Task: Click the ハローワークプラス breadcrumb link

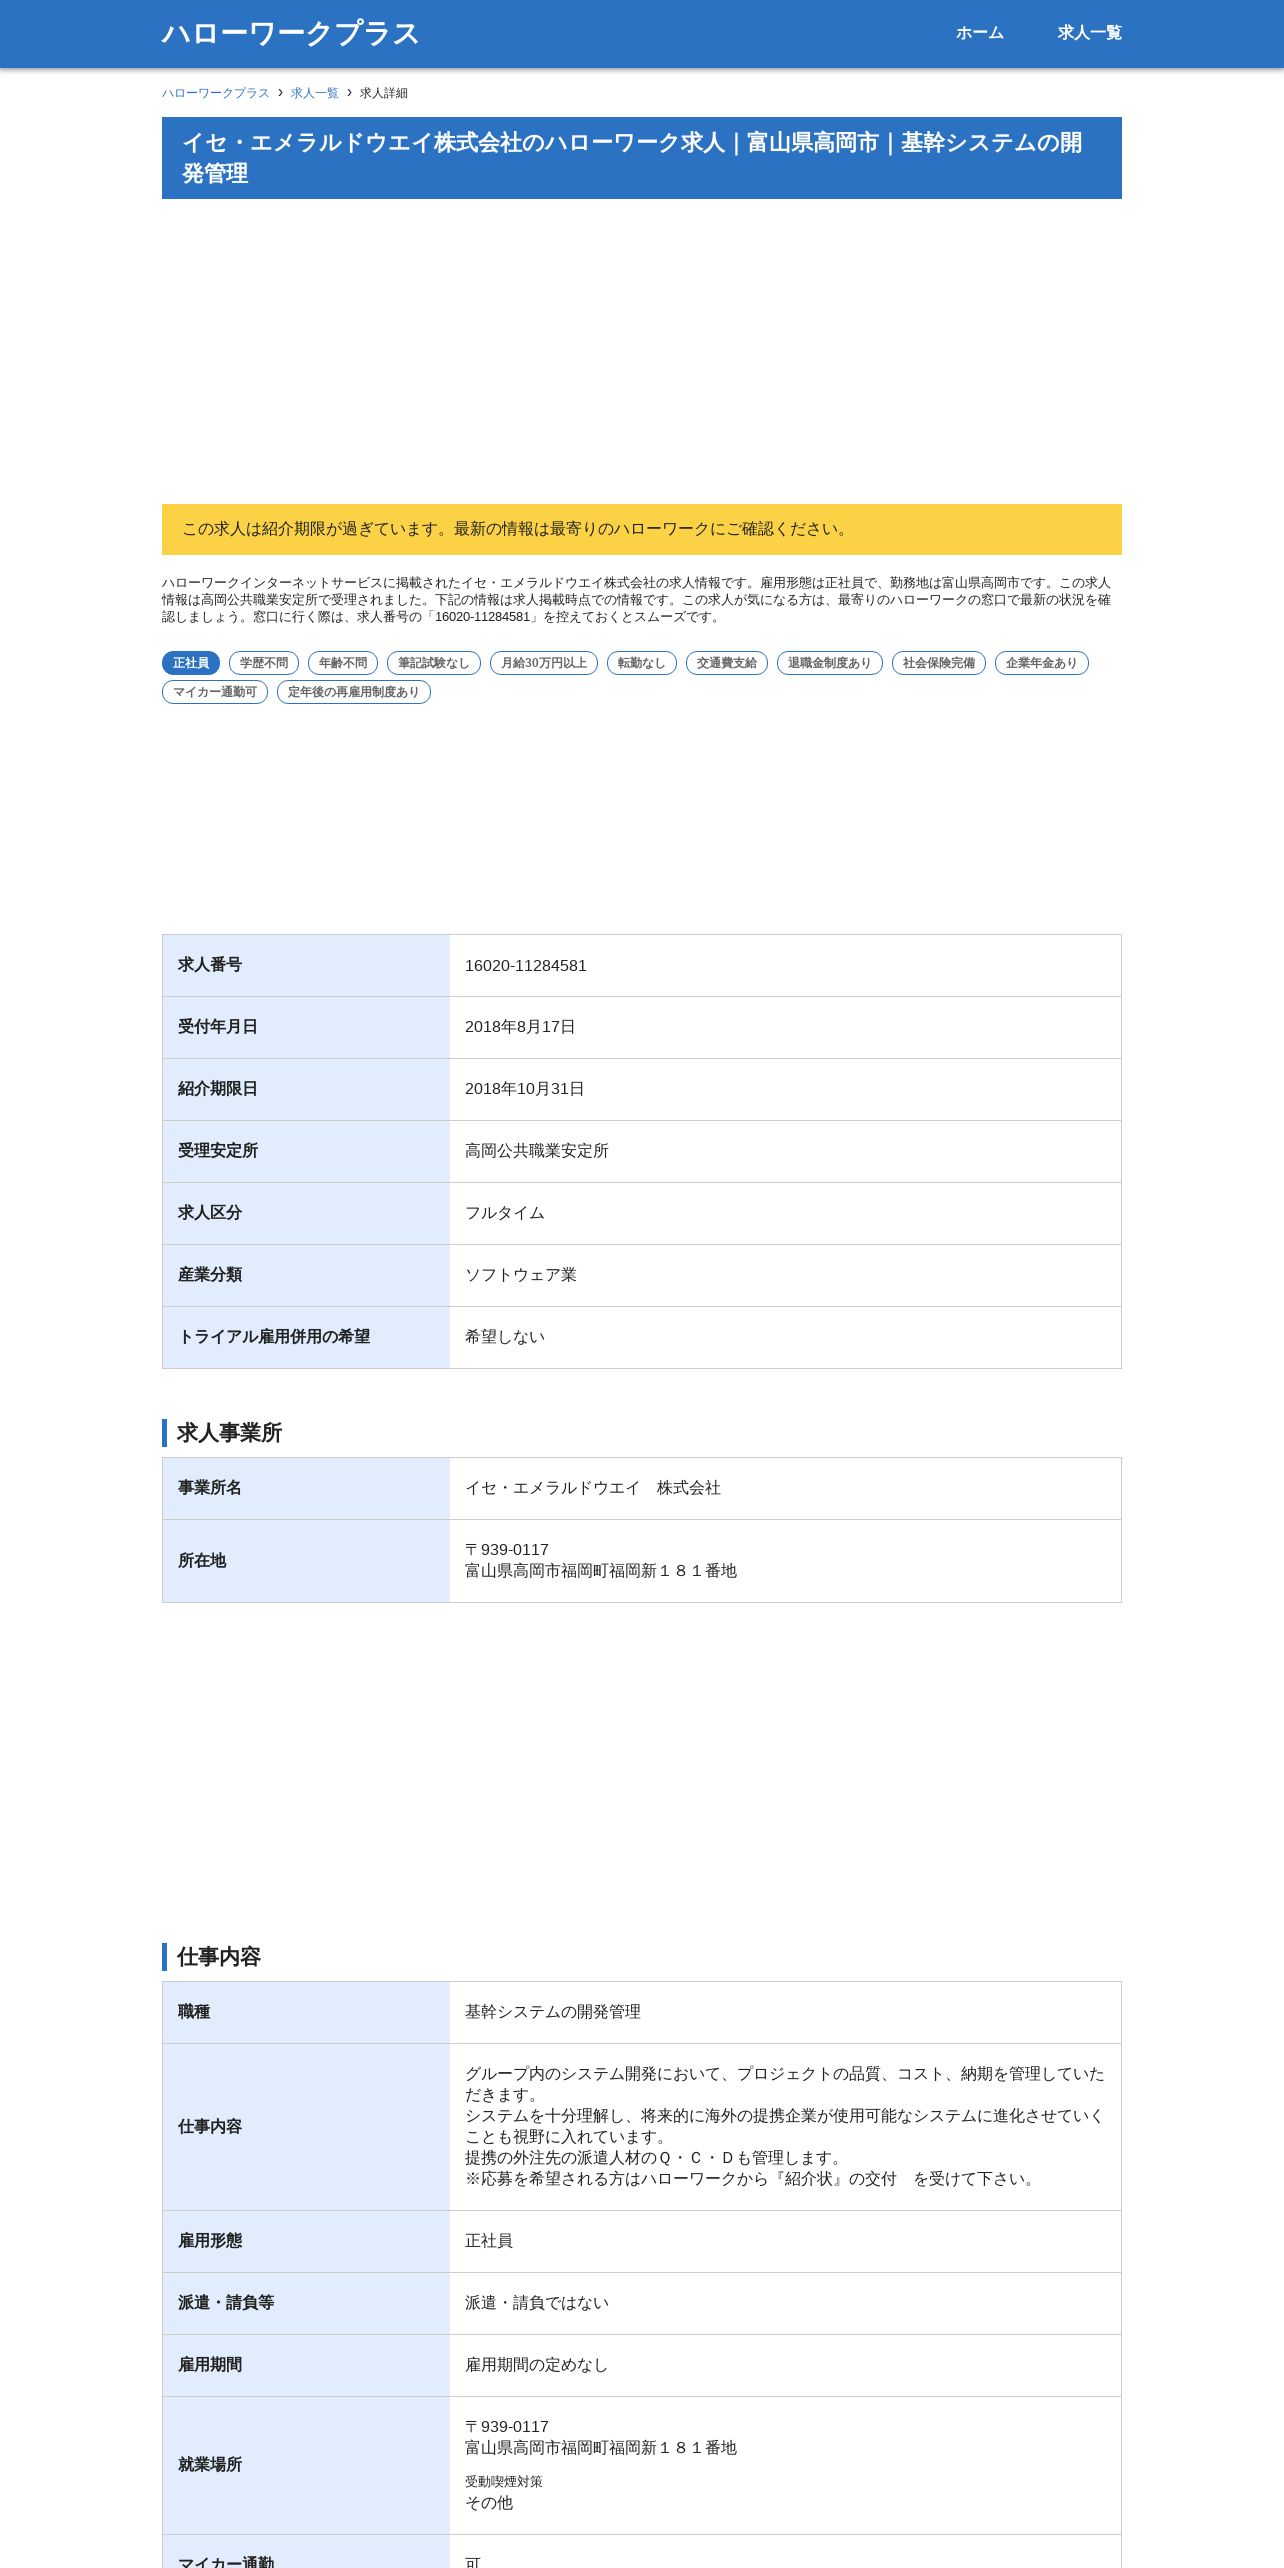Action: coord(216,93)
